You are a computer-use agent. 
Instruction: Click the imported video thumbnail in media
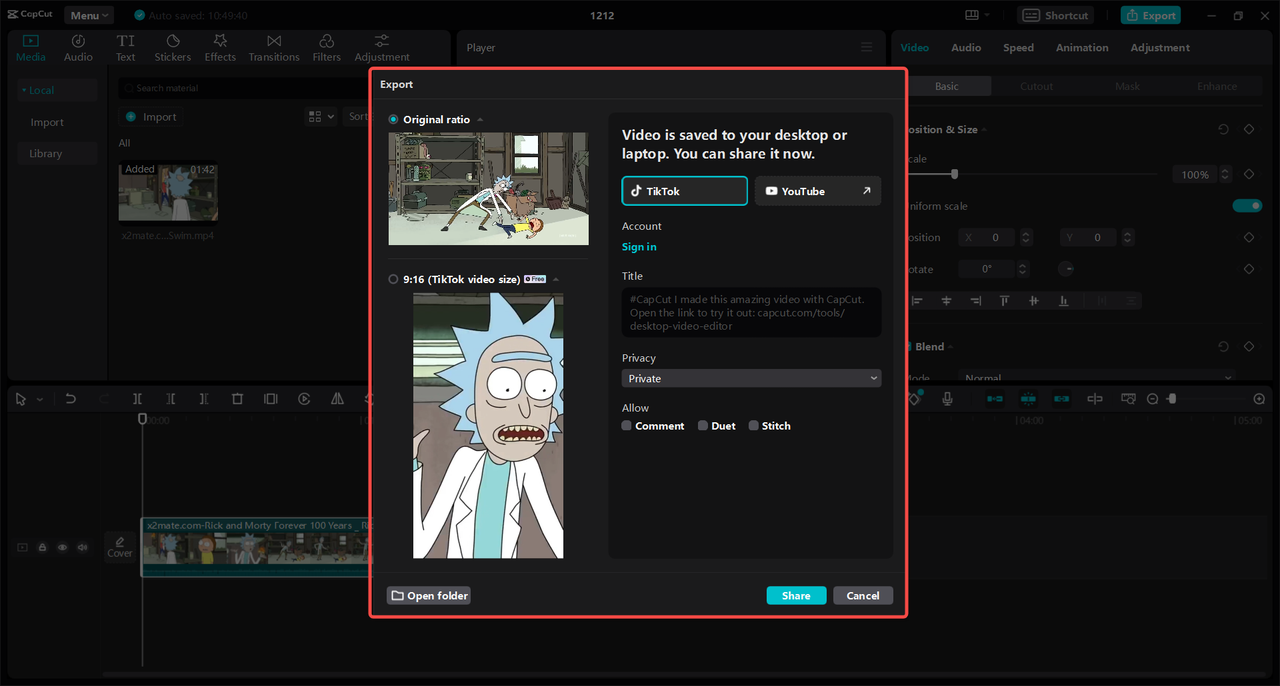click(x=168, y=192)
